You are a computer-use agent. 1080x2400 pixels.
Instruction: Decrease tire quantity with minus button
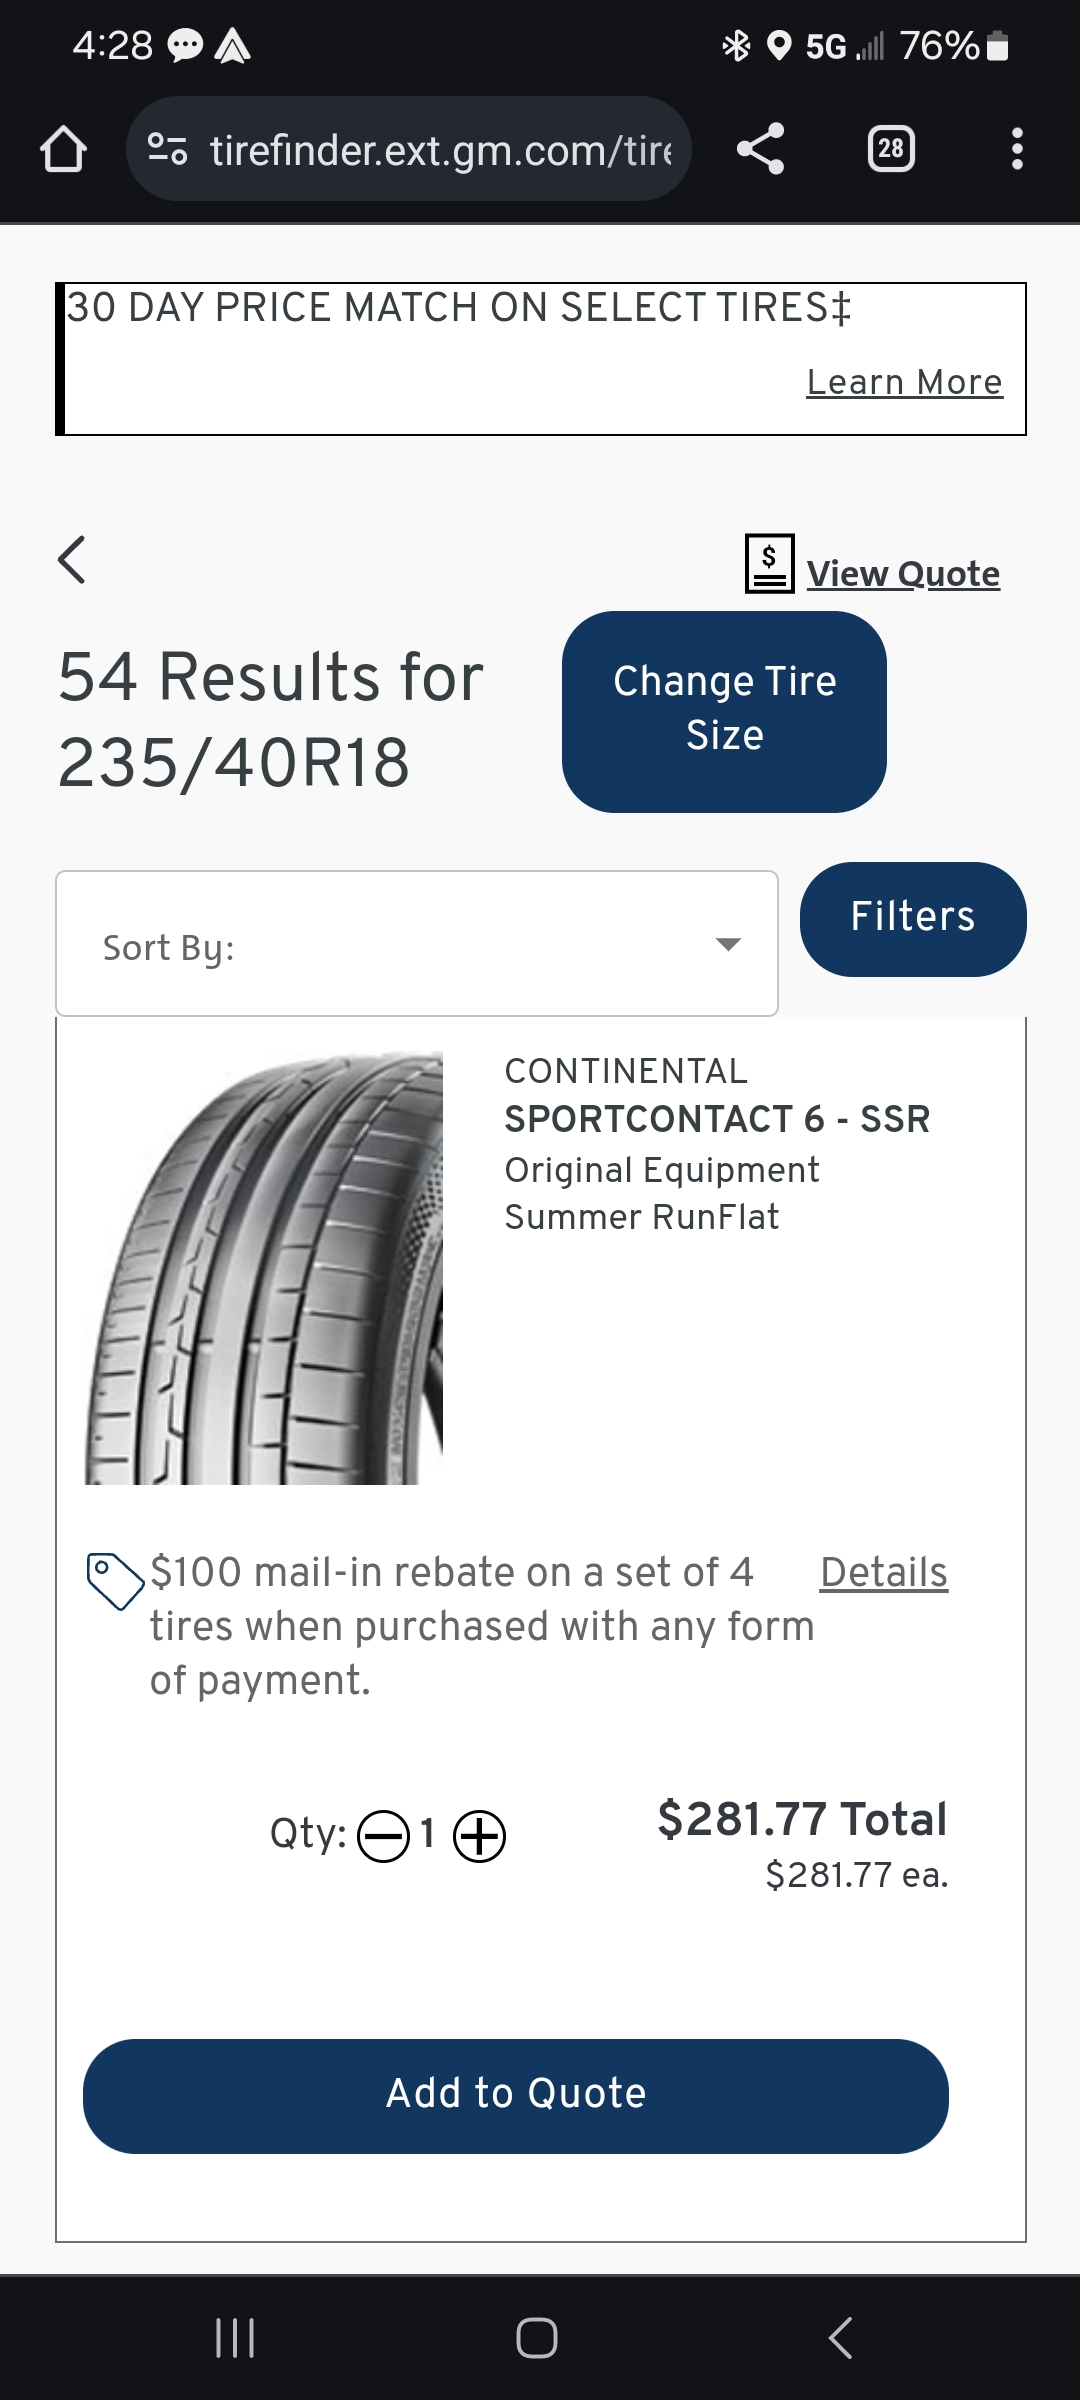click(x=383, y=1837)
